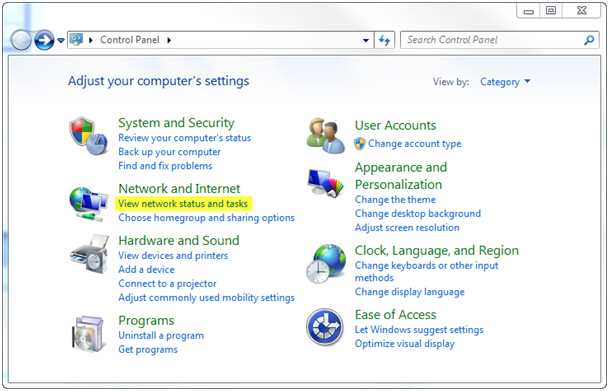Screen dimensions: 609x391
Task: Click the search magnifier icon
Action: 589,40
